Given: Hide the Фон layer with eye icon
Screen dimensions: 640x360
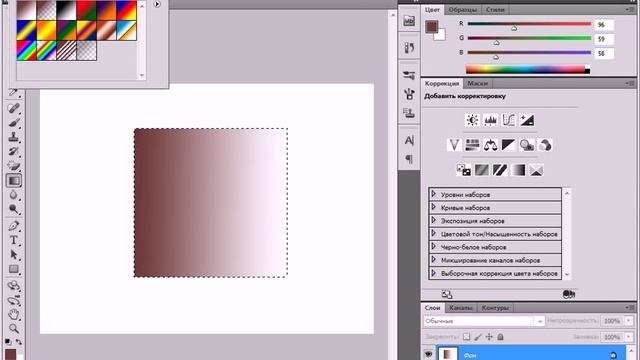Looking at the screenshot, I should pos(429,354).
